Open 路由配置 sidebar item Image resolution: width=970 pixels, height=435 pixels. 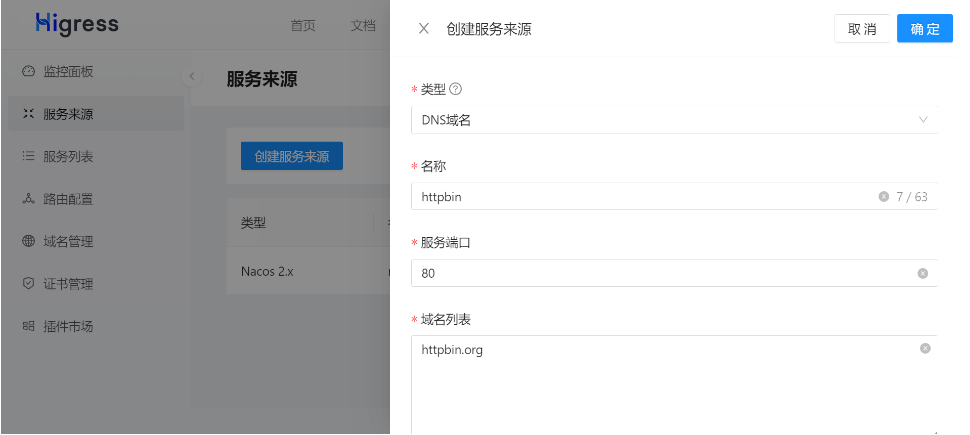(68, 199)
